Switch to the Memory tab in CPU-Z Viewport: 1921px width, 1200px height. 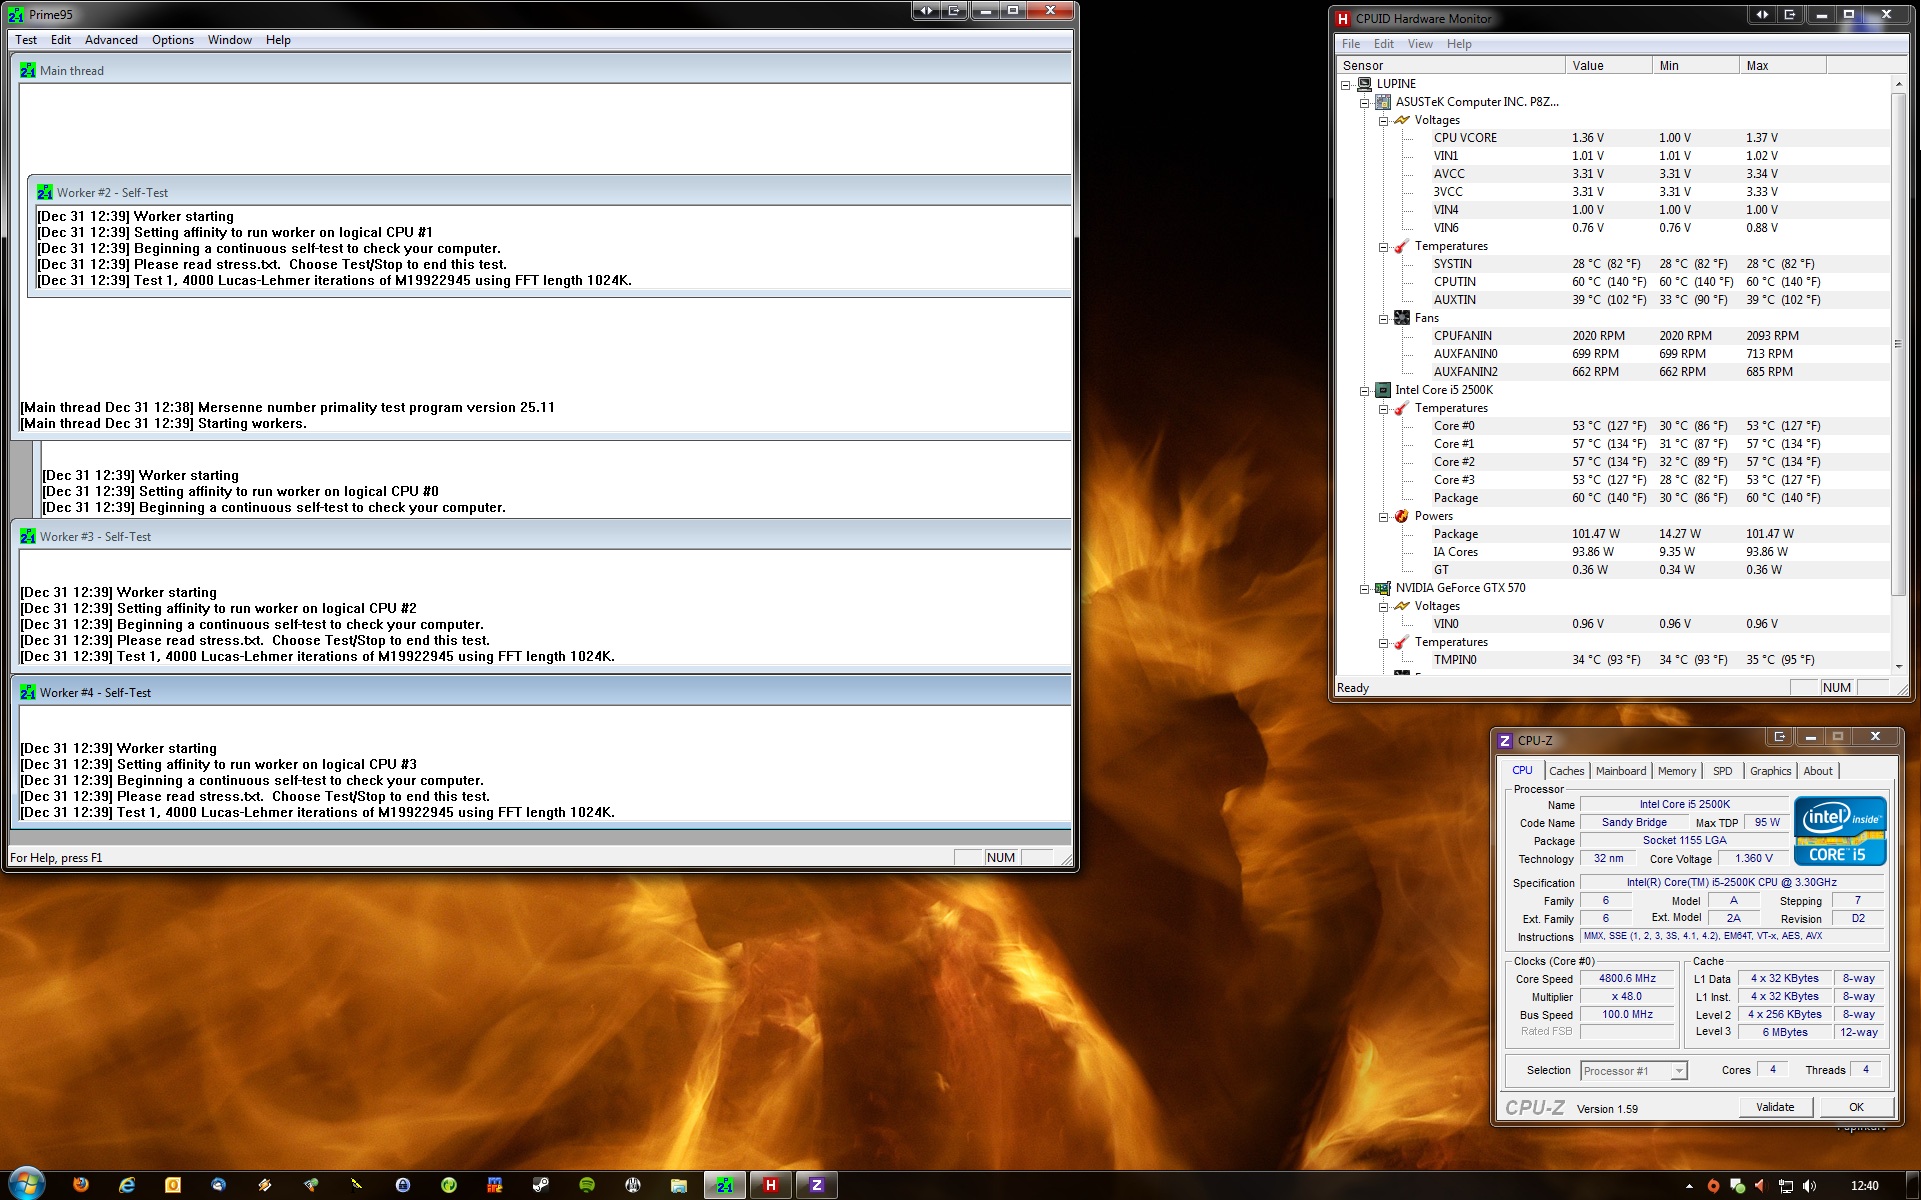click(1677, 771)
